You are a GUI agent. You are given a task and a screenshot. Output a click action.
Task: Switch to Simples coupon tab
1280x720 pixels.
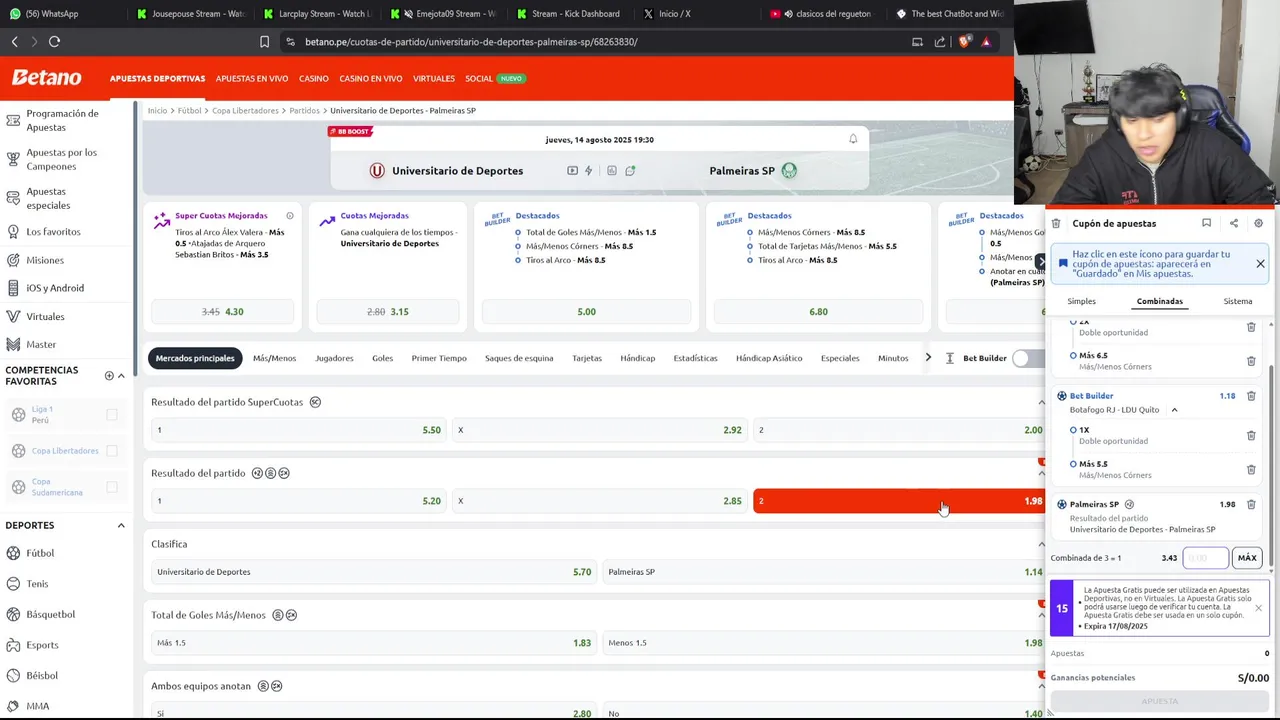(1081, 301)
